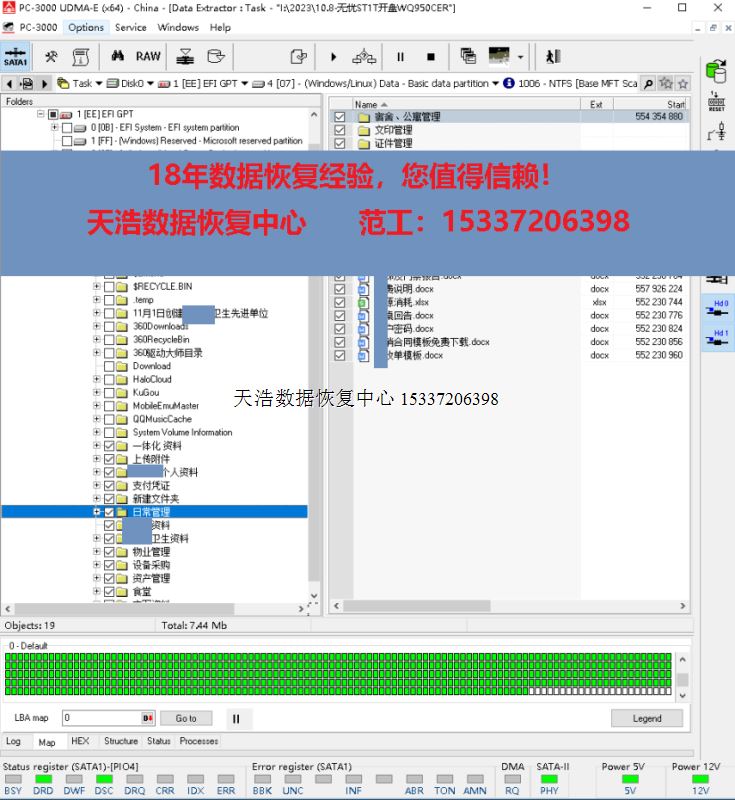Open the Service menu
This screenshot has width=735, height=800.
(130, 27)
